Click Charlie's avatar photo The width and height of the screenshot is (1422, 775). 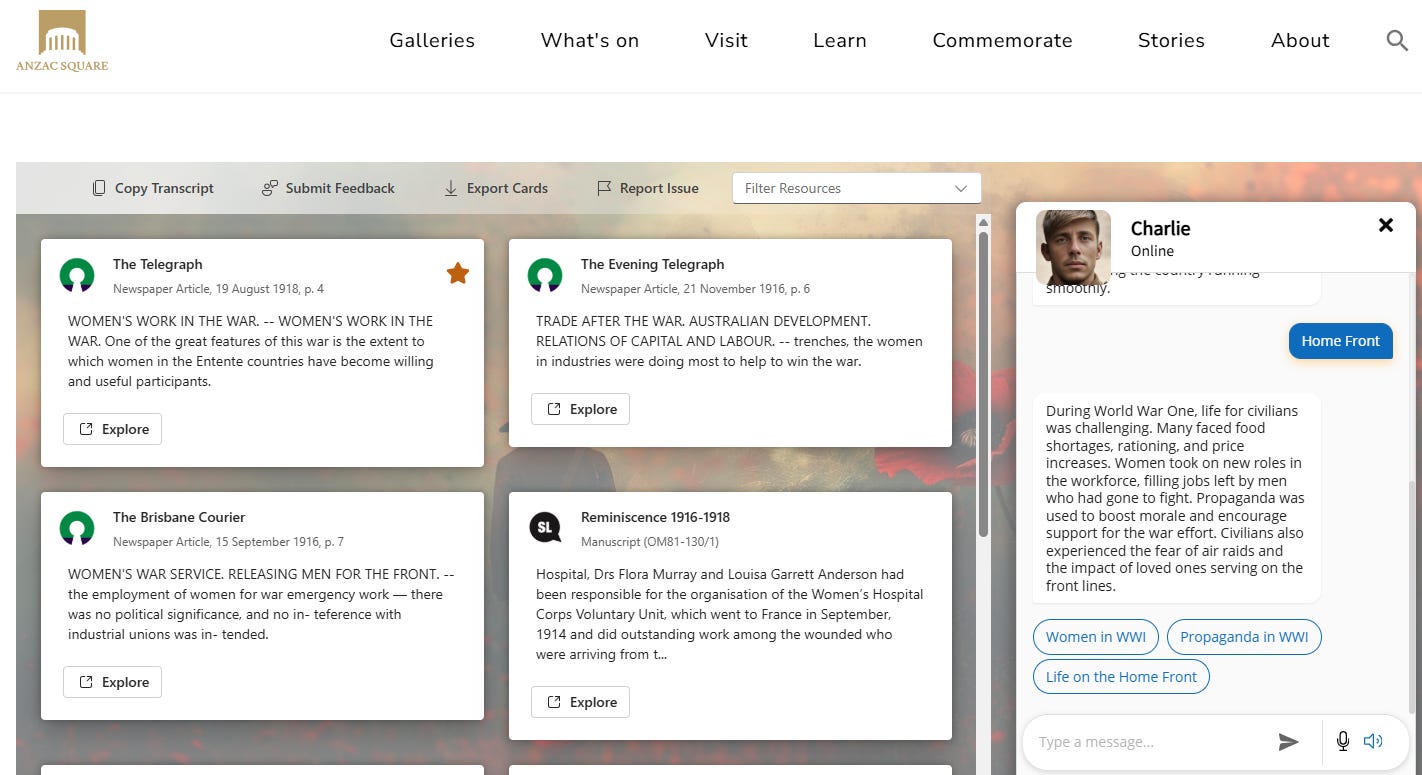tap(1073, 247)
